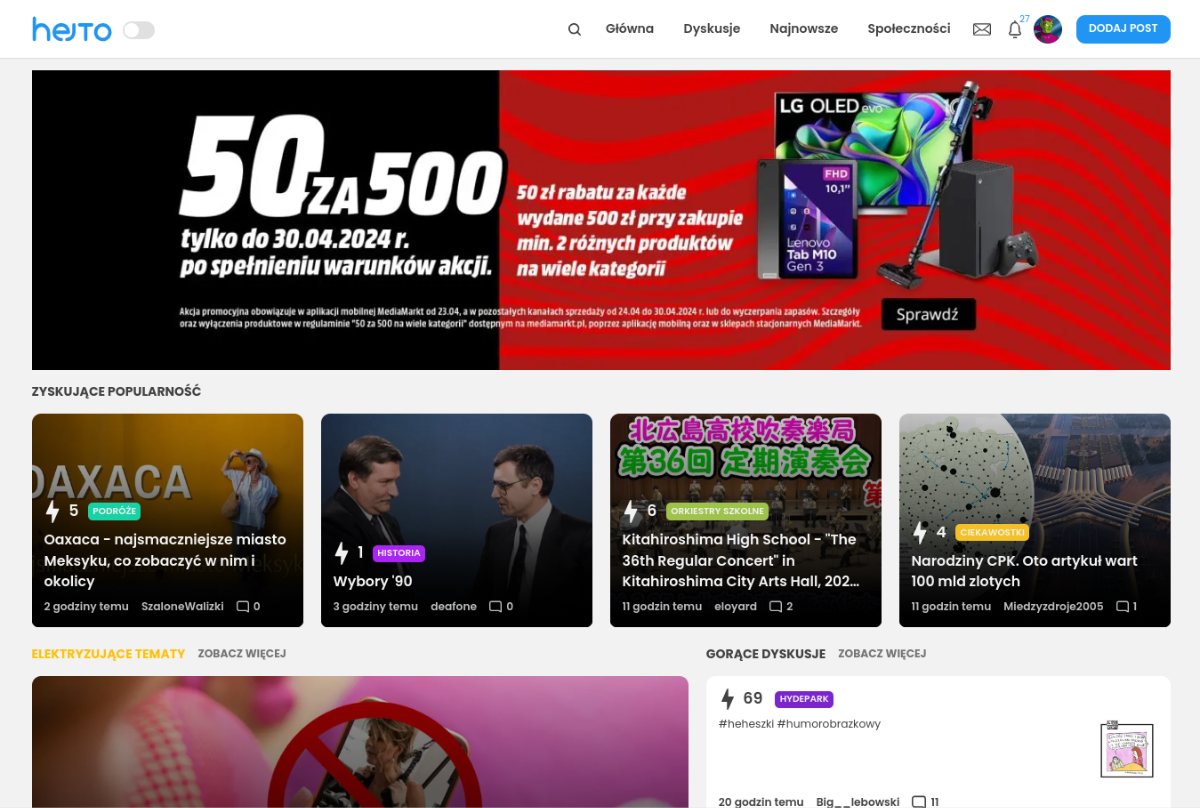Open comments on the Wybory '90 post

[501, 606]
